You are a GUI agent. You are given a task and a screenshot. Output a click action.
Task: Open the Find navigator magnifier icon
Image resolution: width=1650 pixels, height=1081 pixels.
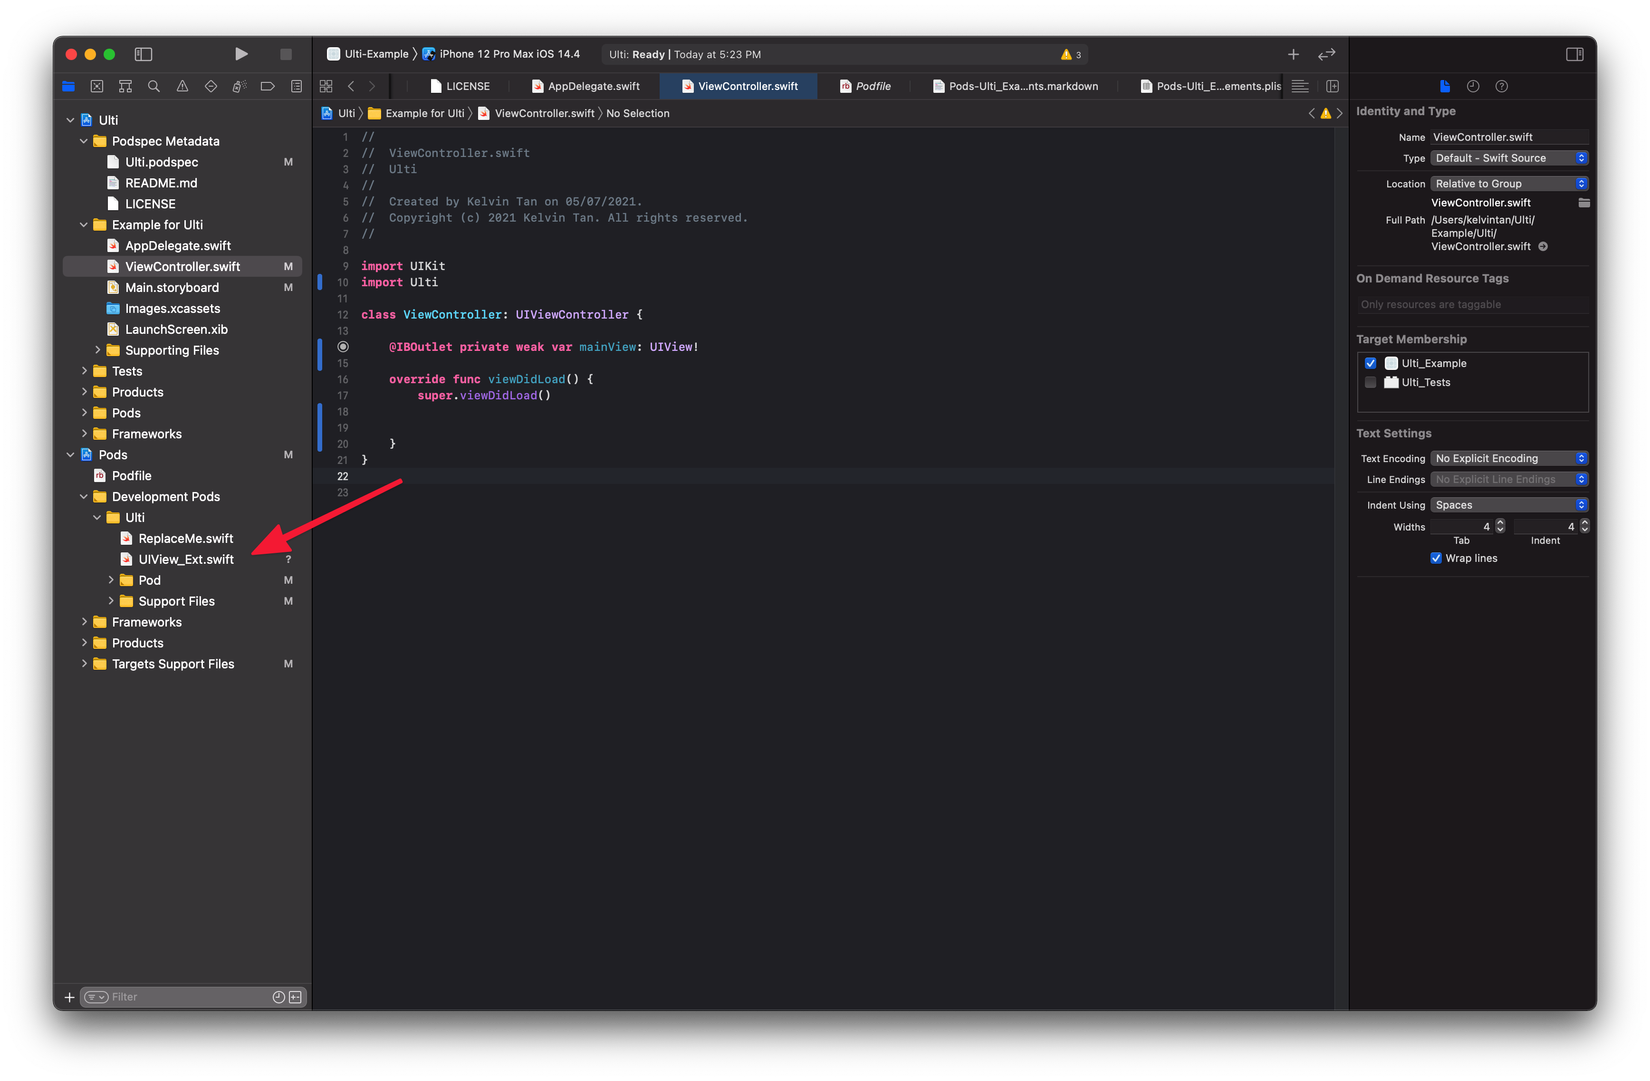tap(154, 87)
